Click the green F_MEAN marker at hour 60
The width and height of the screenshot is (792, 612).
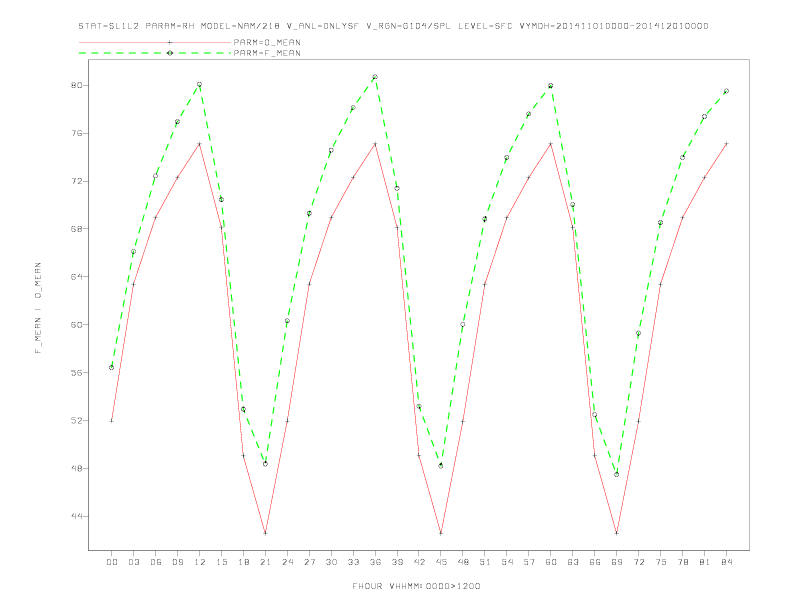tap(551, 86)
